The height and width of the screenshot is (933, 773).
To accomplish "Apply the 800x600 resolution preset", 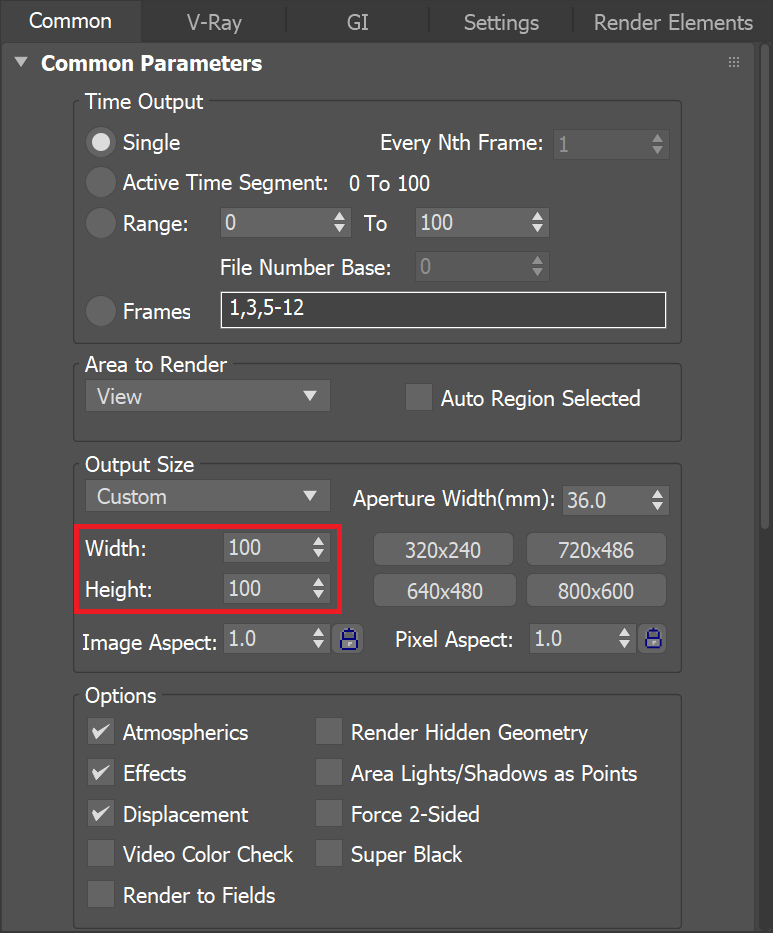I will tap(596, 590).
